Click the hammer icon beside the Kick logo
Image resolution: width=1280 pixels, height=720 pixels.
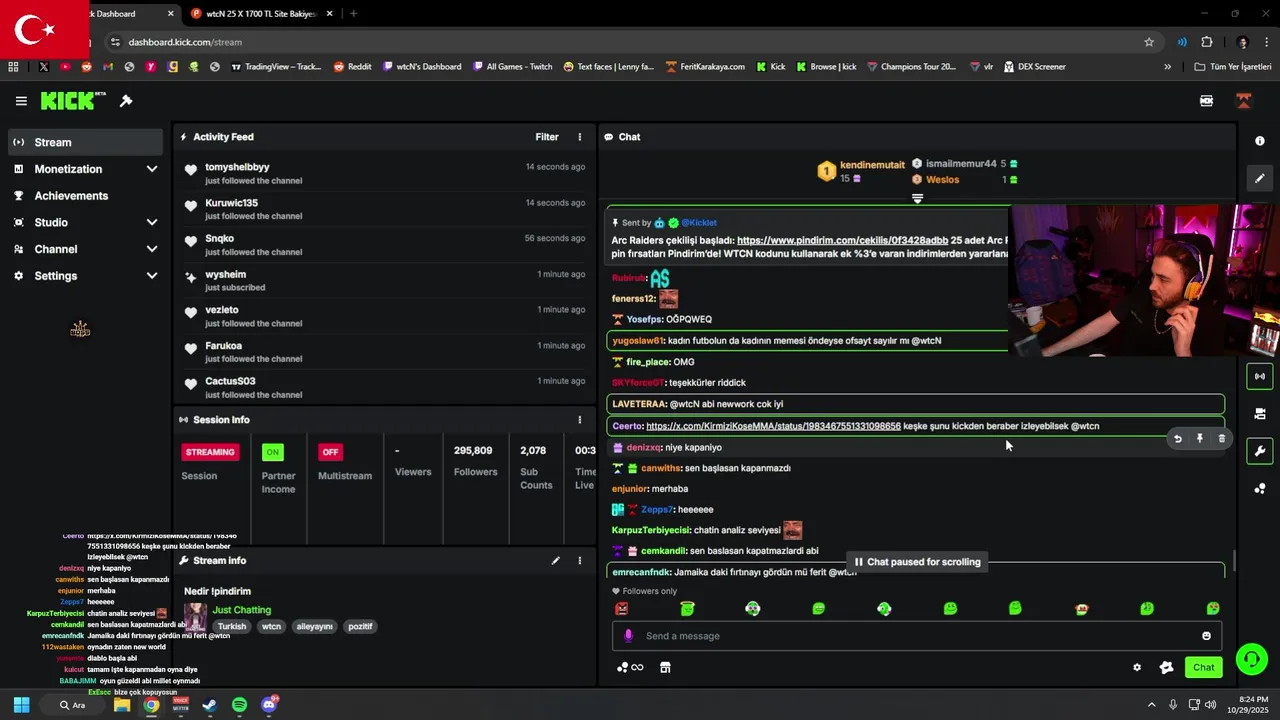[126, 101]
